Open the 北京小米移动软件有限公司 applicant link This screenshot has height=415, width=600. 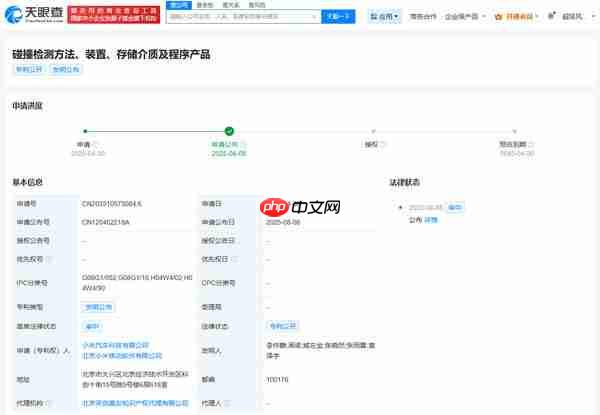point(122,356)
